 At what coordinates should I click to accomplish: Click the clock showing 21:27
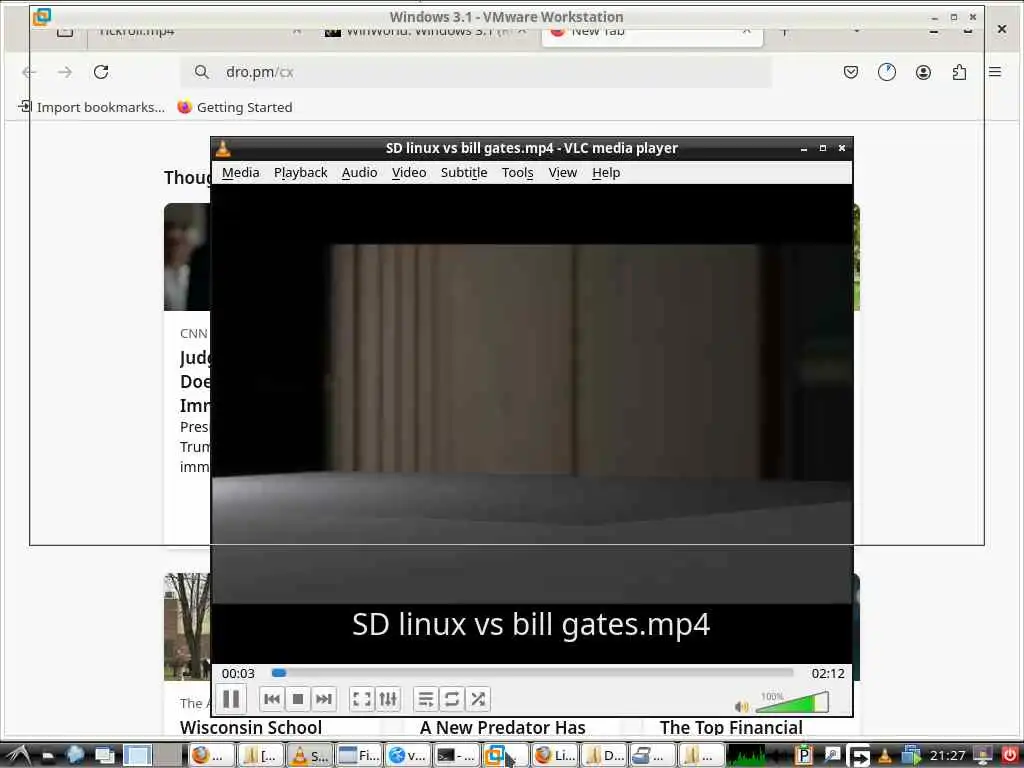click(947, 756)
